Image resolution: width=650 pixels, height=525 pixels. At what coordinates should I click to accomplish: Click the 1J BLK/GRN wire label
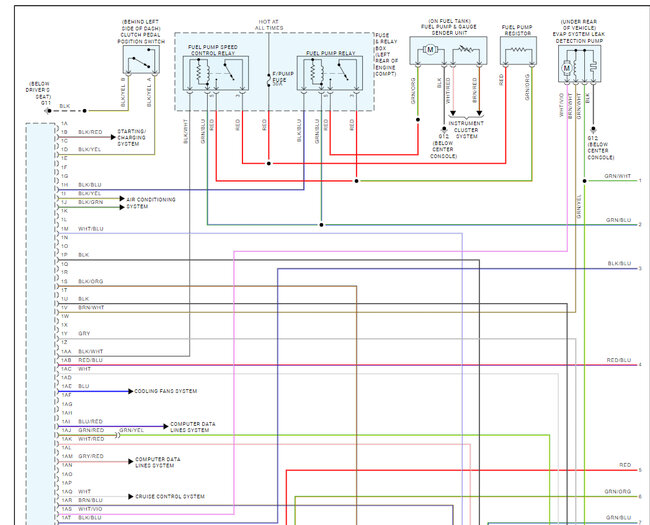coord(90,202)
